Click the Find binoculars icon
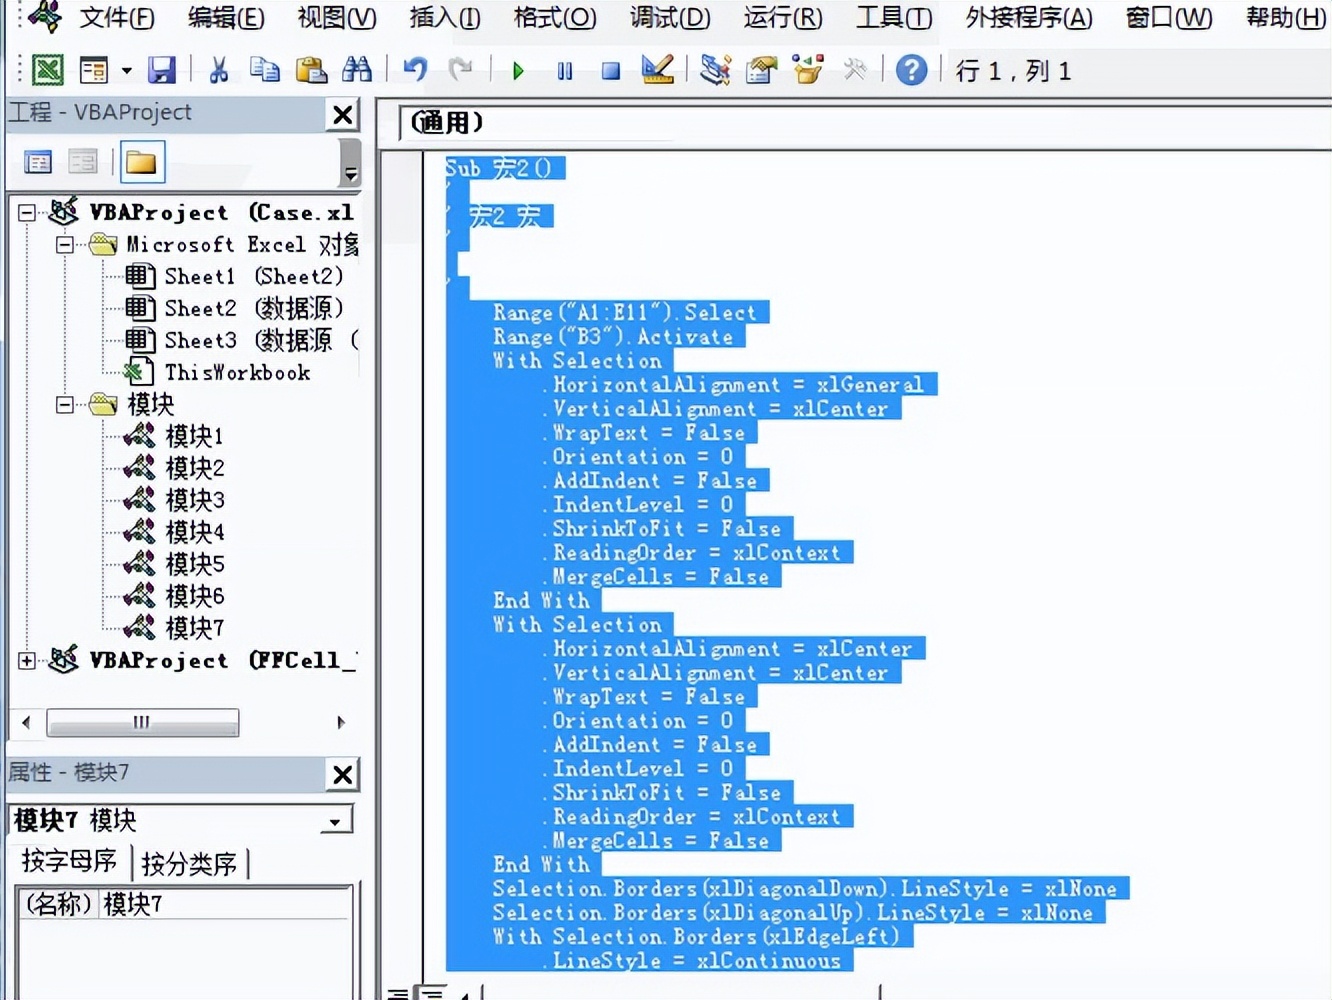 point(356,70)
